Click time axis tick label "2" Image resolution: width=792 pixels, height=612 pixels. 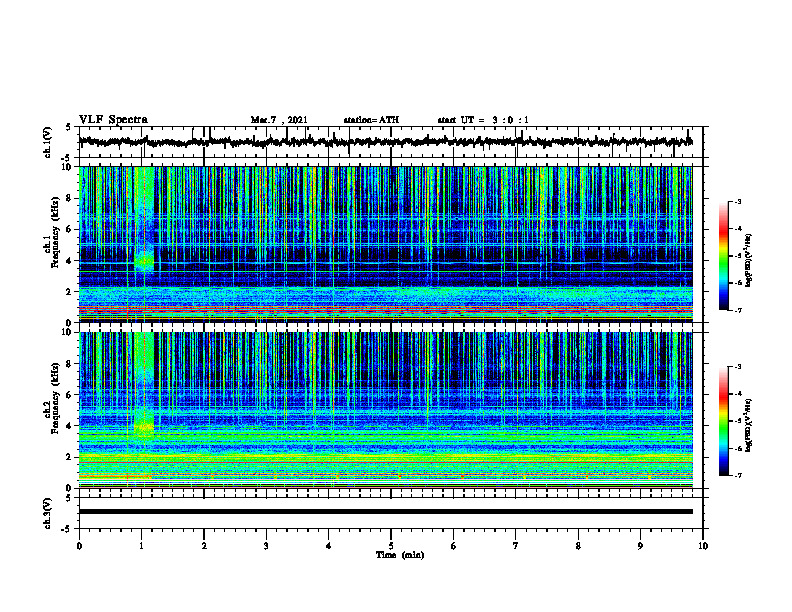pyautogui.click(x=204, y=546)
